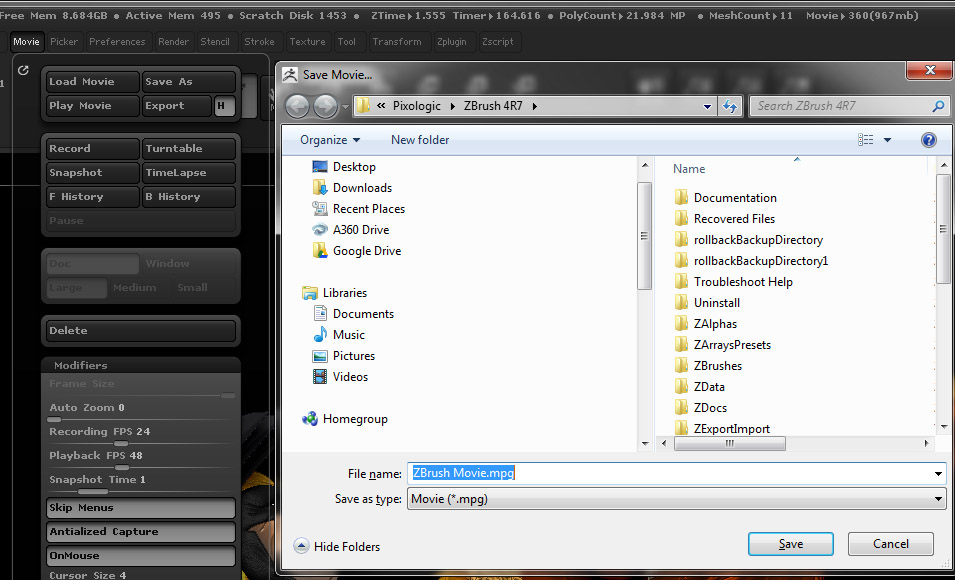The height and width of the screenshot is (580, 955).
Task: Go to Downloads in navigation pane
Action: (x=352, y=188)
